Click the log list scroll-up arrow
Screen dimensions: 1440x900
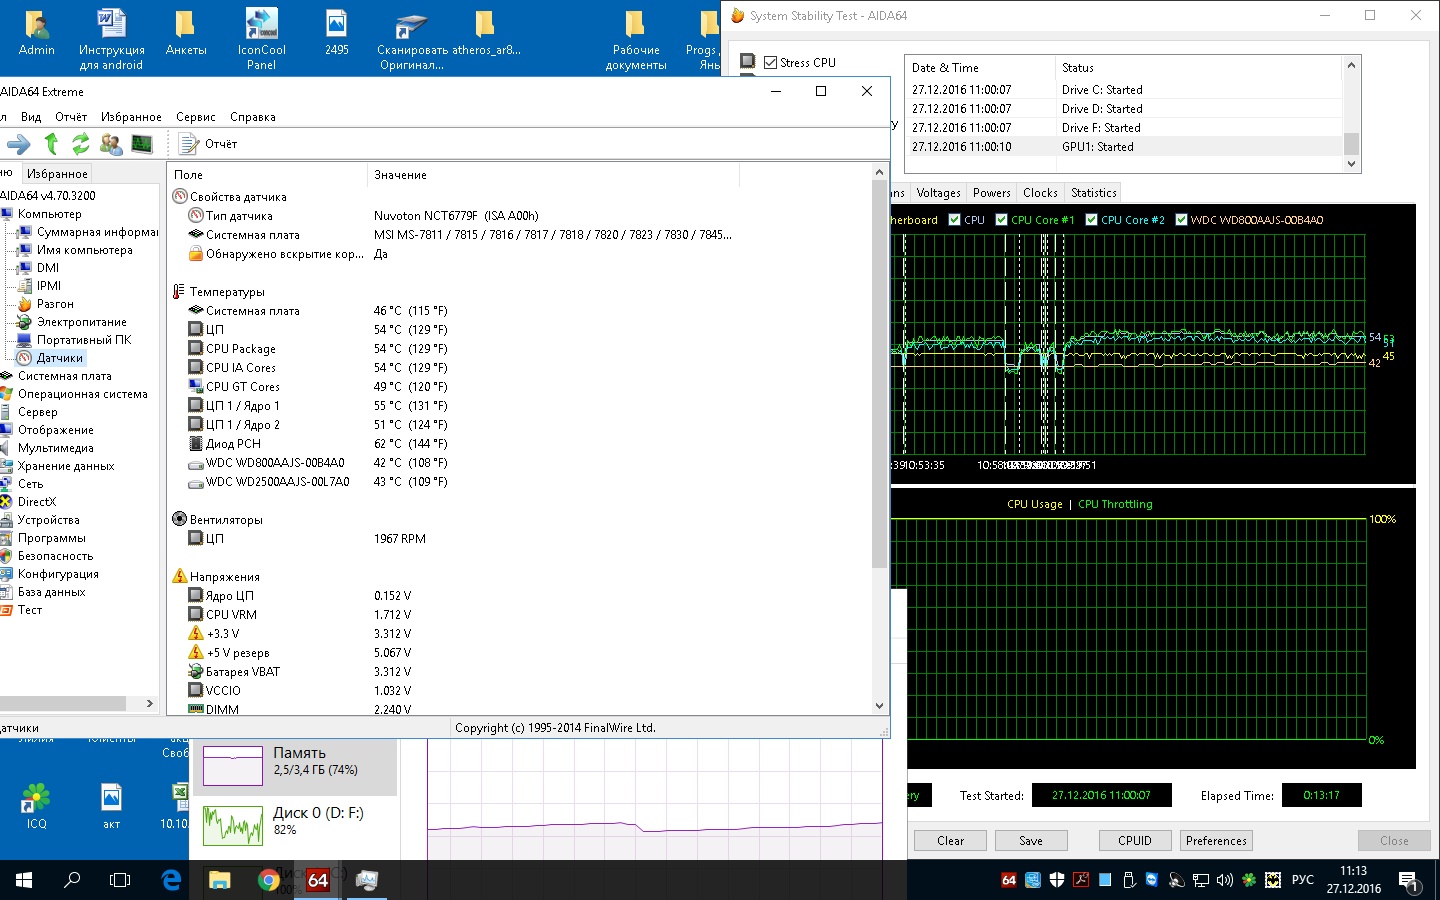pos(1351,65)
